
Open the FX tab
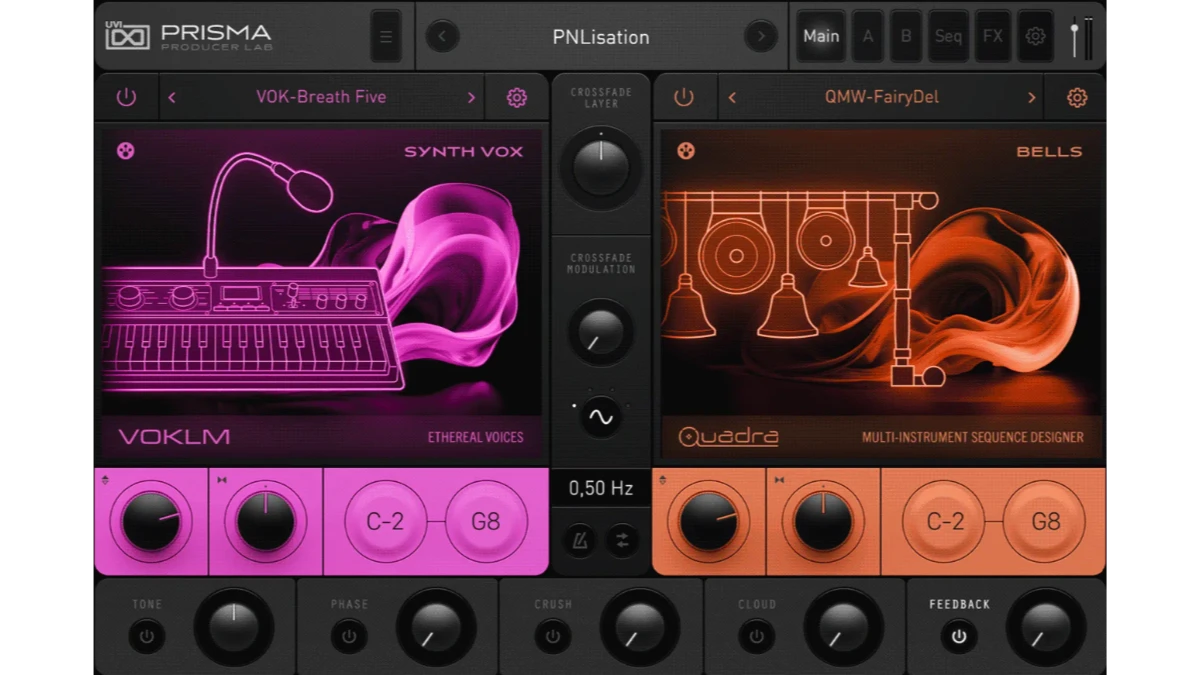coord(992,37)
